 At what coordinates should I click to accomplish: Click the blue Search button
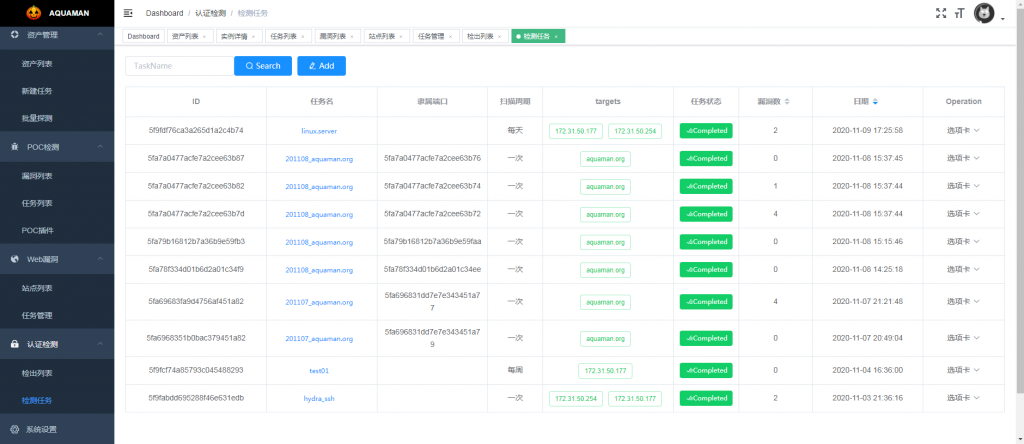click(263, 66)
